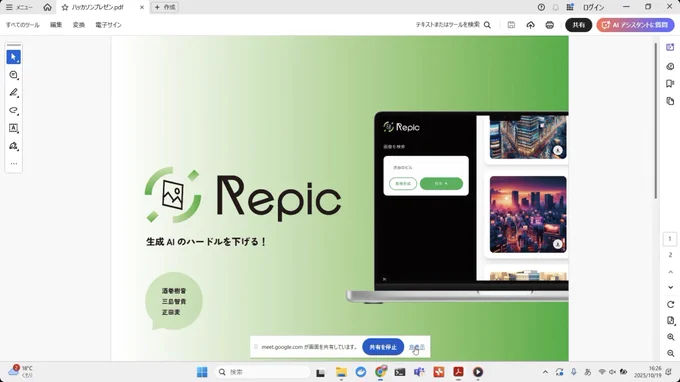The image size is (680, 382).
Task: Select the Add comment tool
Action: click(x=13, y=75)
